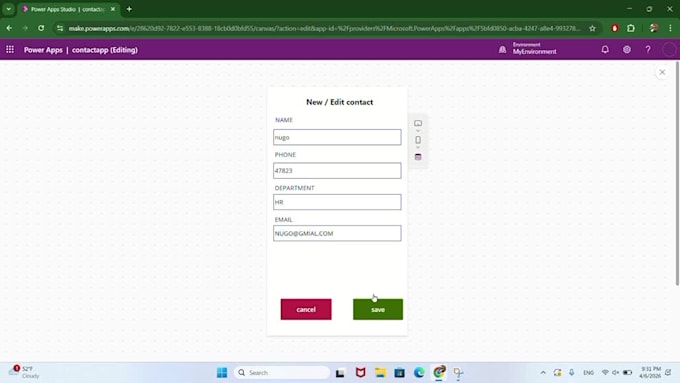The width and height of the screenshot is (680, 383).
Task: Select the phone device preview icon
Action: click(x=418, y=140)
